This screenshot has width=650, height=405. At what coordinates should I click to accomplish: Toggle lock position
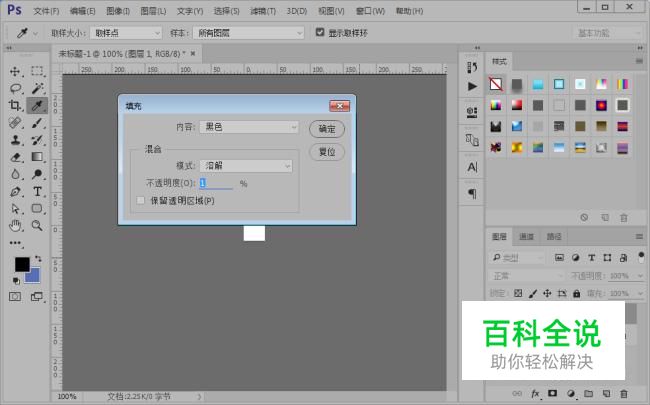547,293
